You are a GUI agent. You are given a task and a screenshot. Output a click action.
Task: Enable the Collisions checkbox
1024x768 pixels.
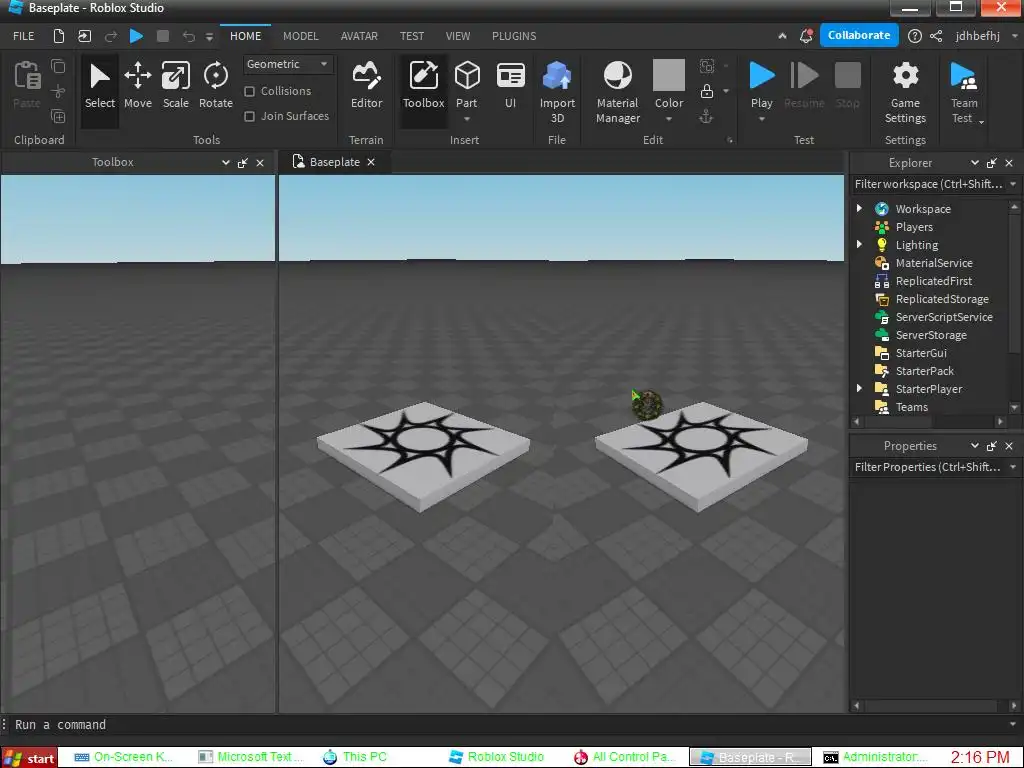[x=249, y=91]
